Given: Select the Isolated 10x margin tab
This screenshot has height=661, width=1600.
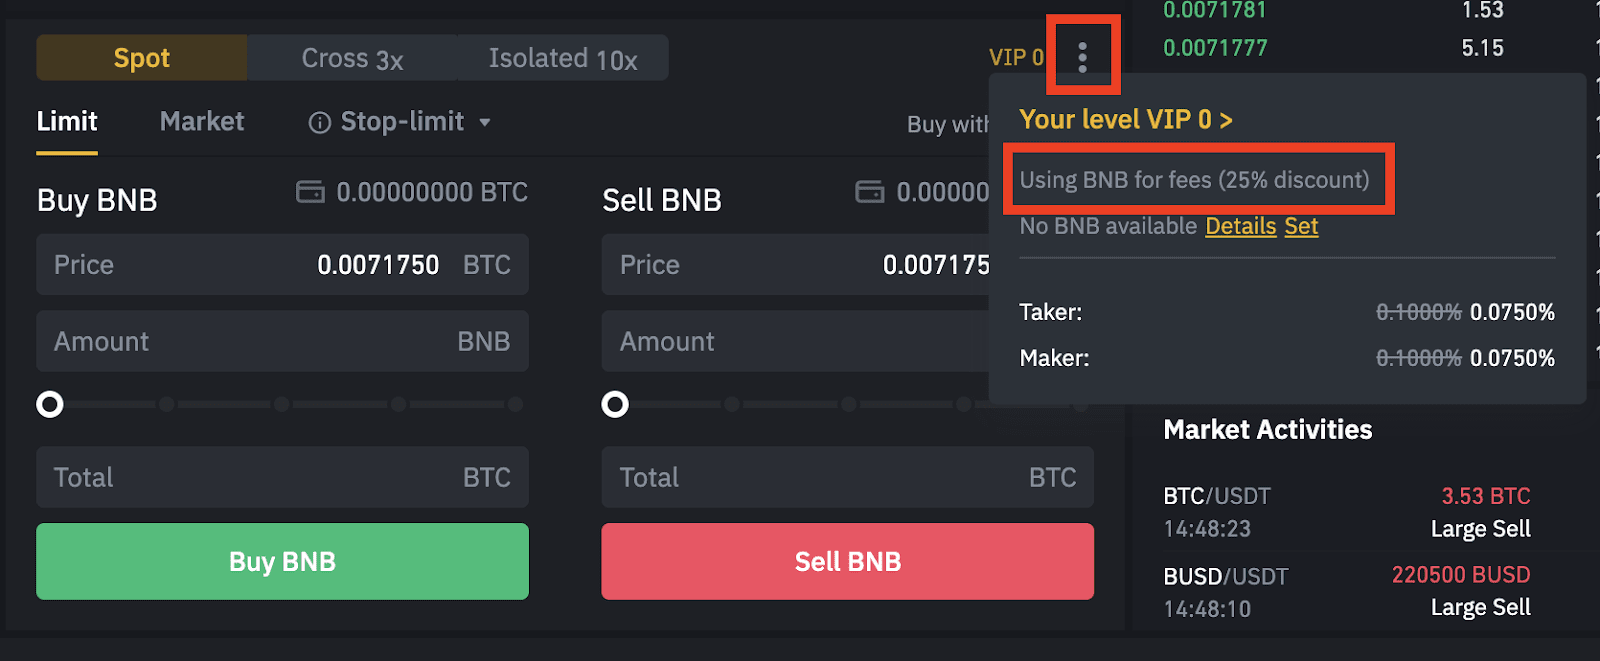Looking at the screenshot, I should click(x=563, y=58).
